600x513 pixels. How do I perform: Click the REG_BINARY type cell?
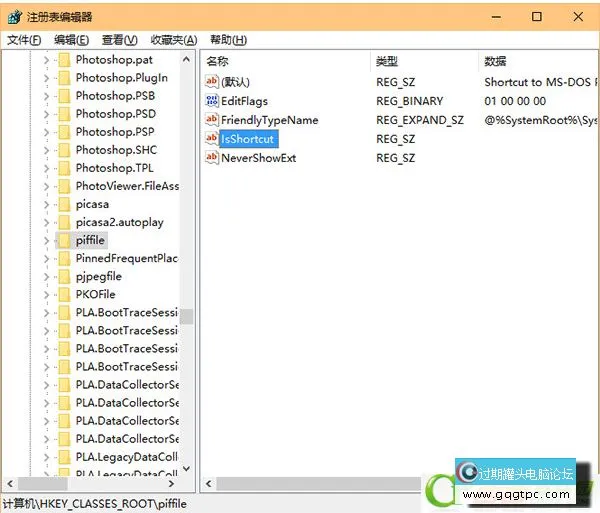click(x=409, y=101)
